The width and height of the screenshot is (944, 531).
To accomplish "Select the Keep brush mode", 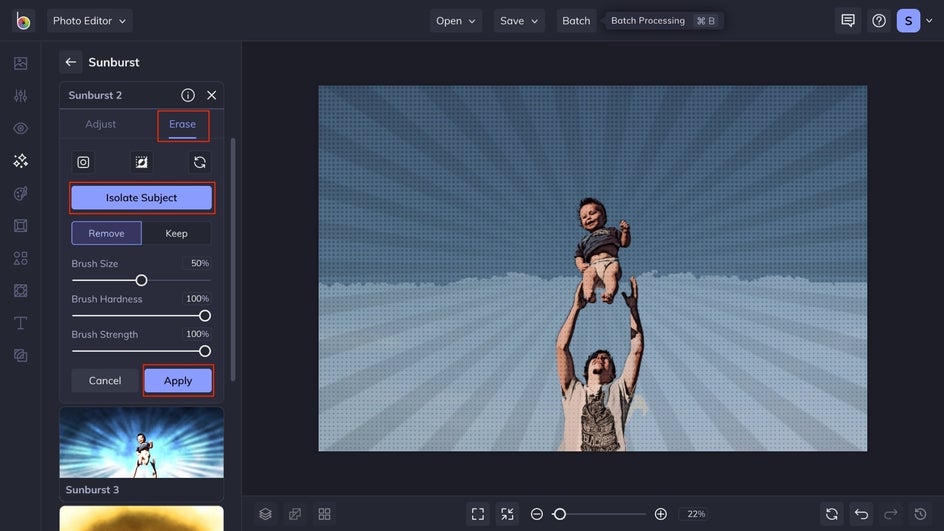I will (x=176, y=233).
